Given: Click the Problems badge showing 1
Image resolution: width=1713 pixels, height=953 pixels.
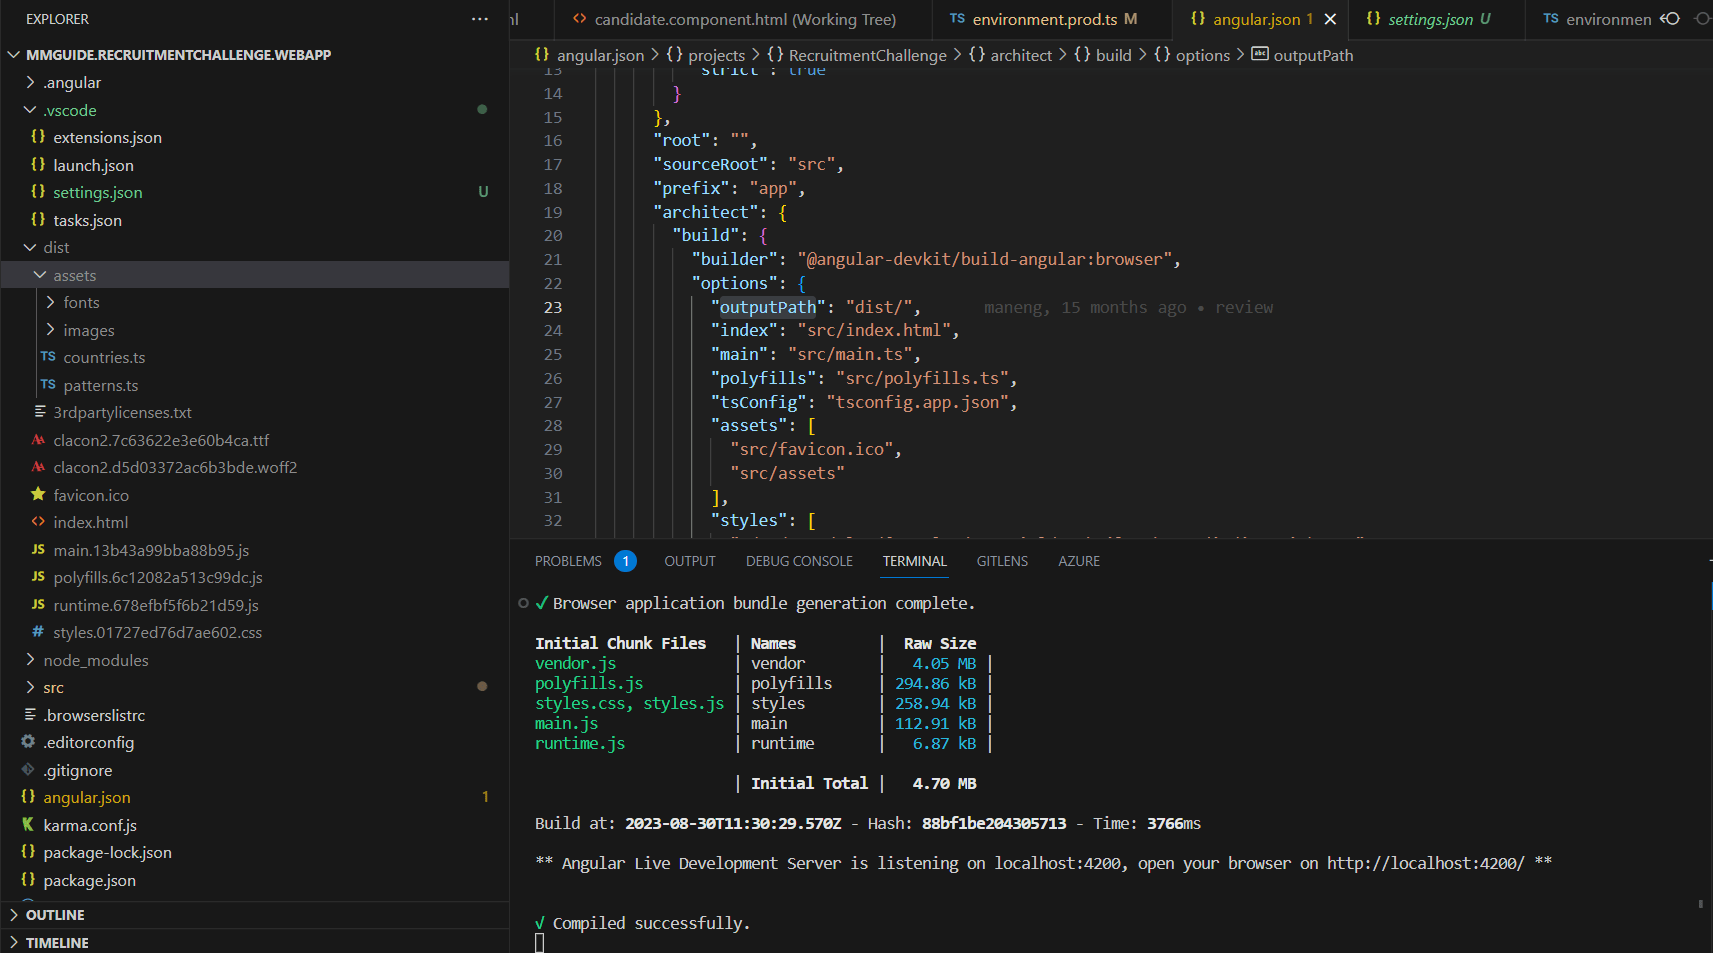Looking at the screenshot, I should tap(626, 561).
